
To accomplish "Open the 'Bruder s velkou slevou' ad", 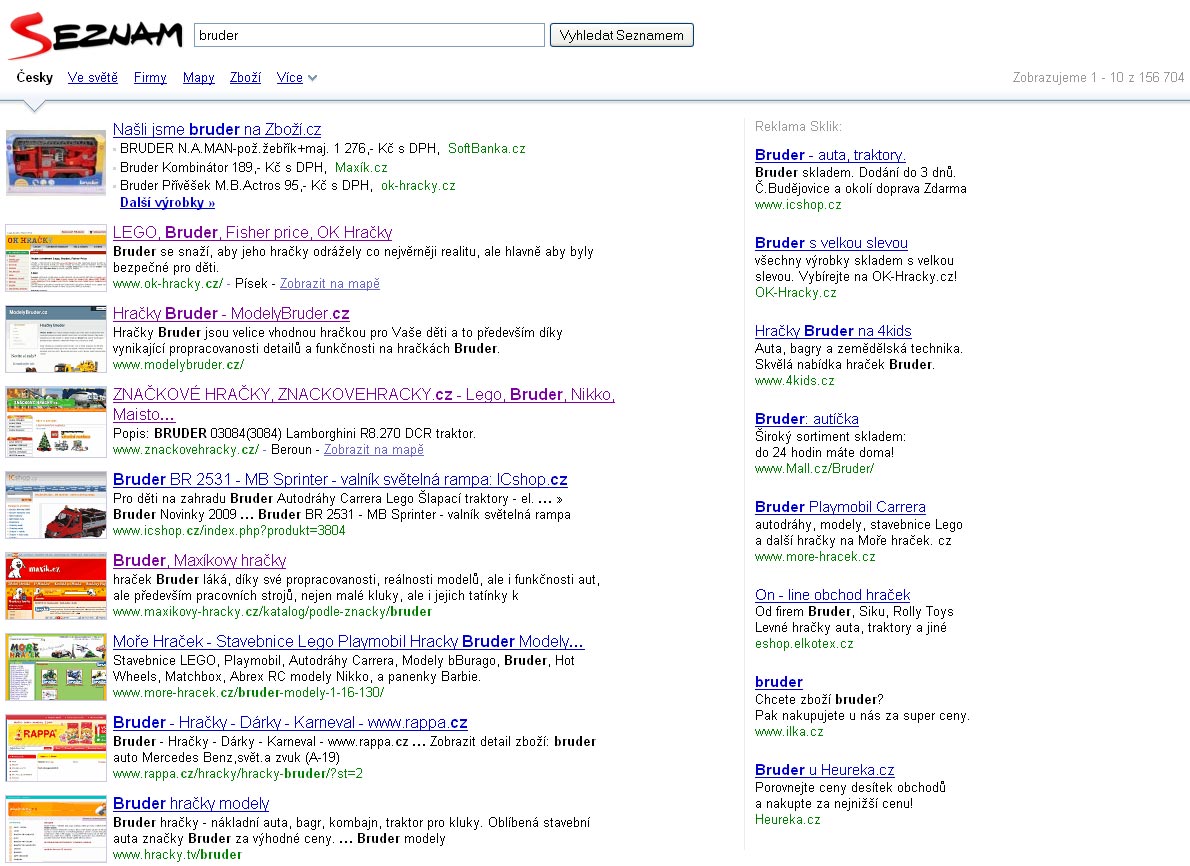I will pos(831,243).
